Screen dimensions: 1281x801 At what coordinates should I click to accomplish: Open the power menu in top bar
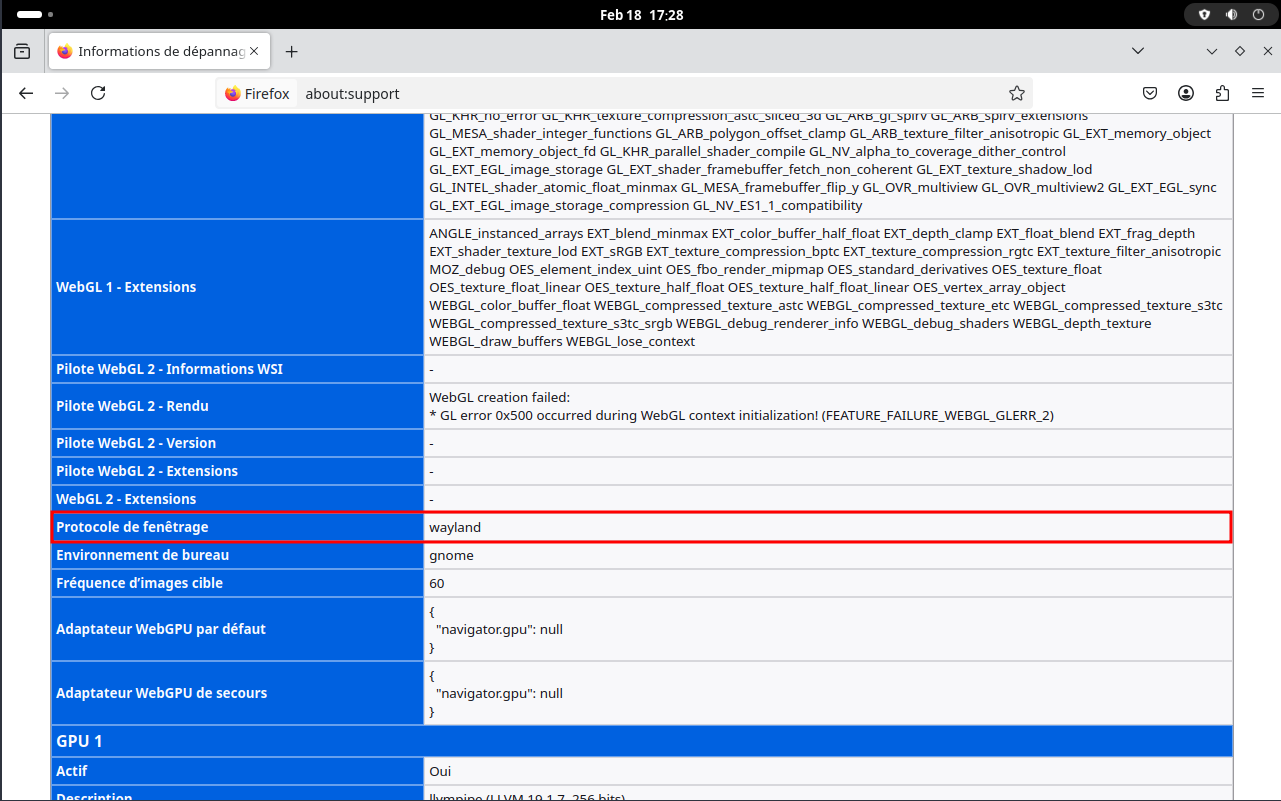[1258, 15]
